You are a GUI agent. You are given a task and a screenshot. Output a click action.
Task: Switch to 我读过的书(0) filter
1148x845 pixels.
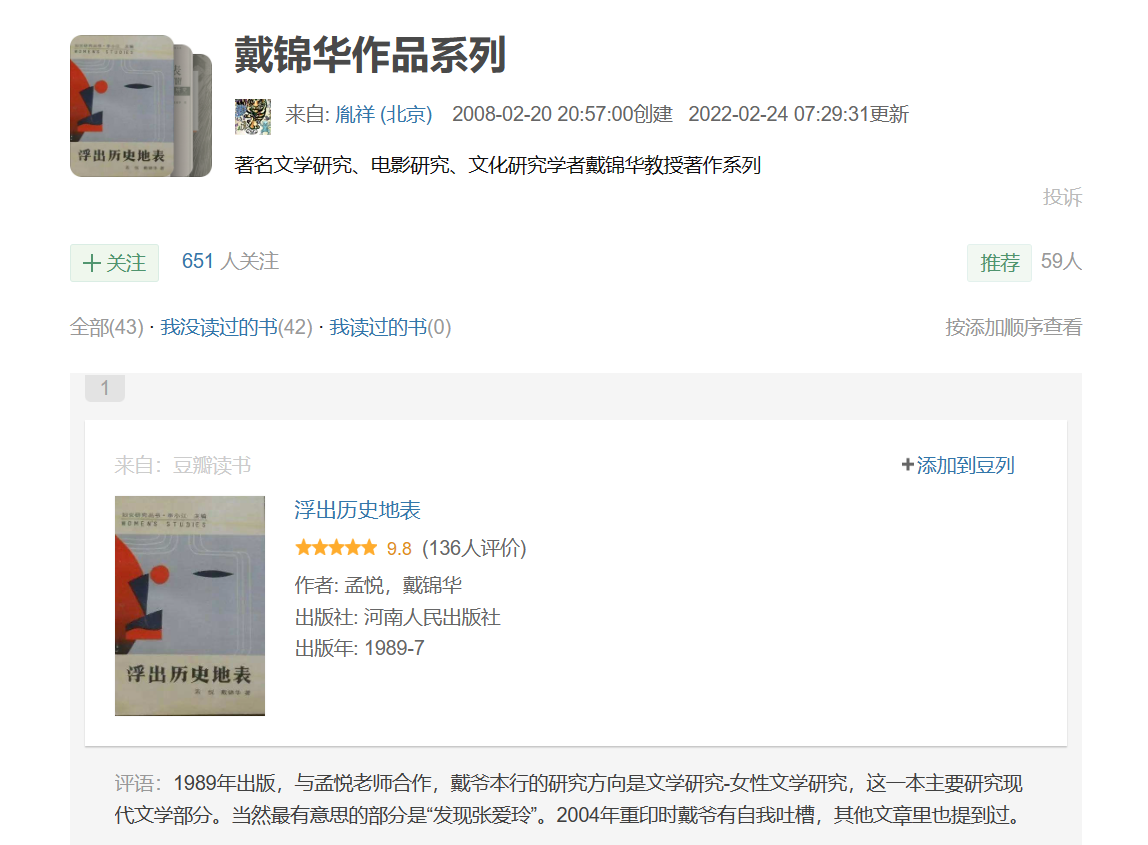coord(390,327)
